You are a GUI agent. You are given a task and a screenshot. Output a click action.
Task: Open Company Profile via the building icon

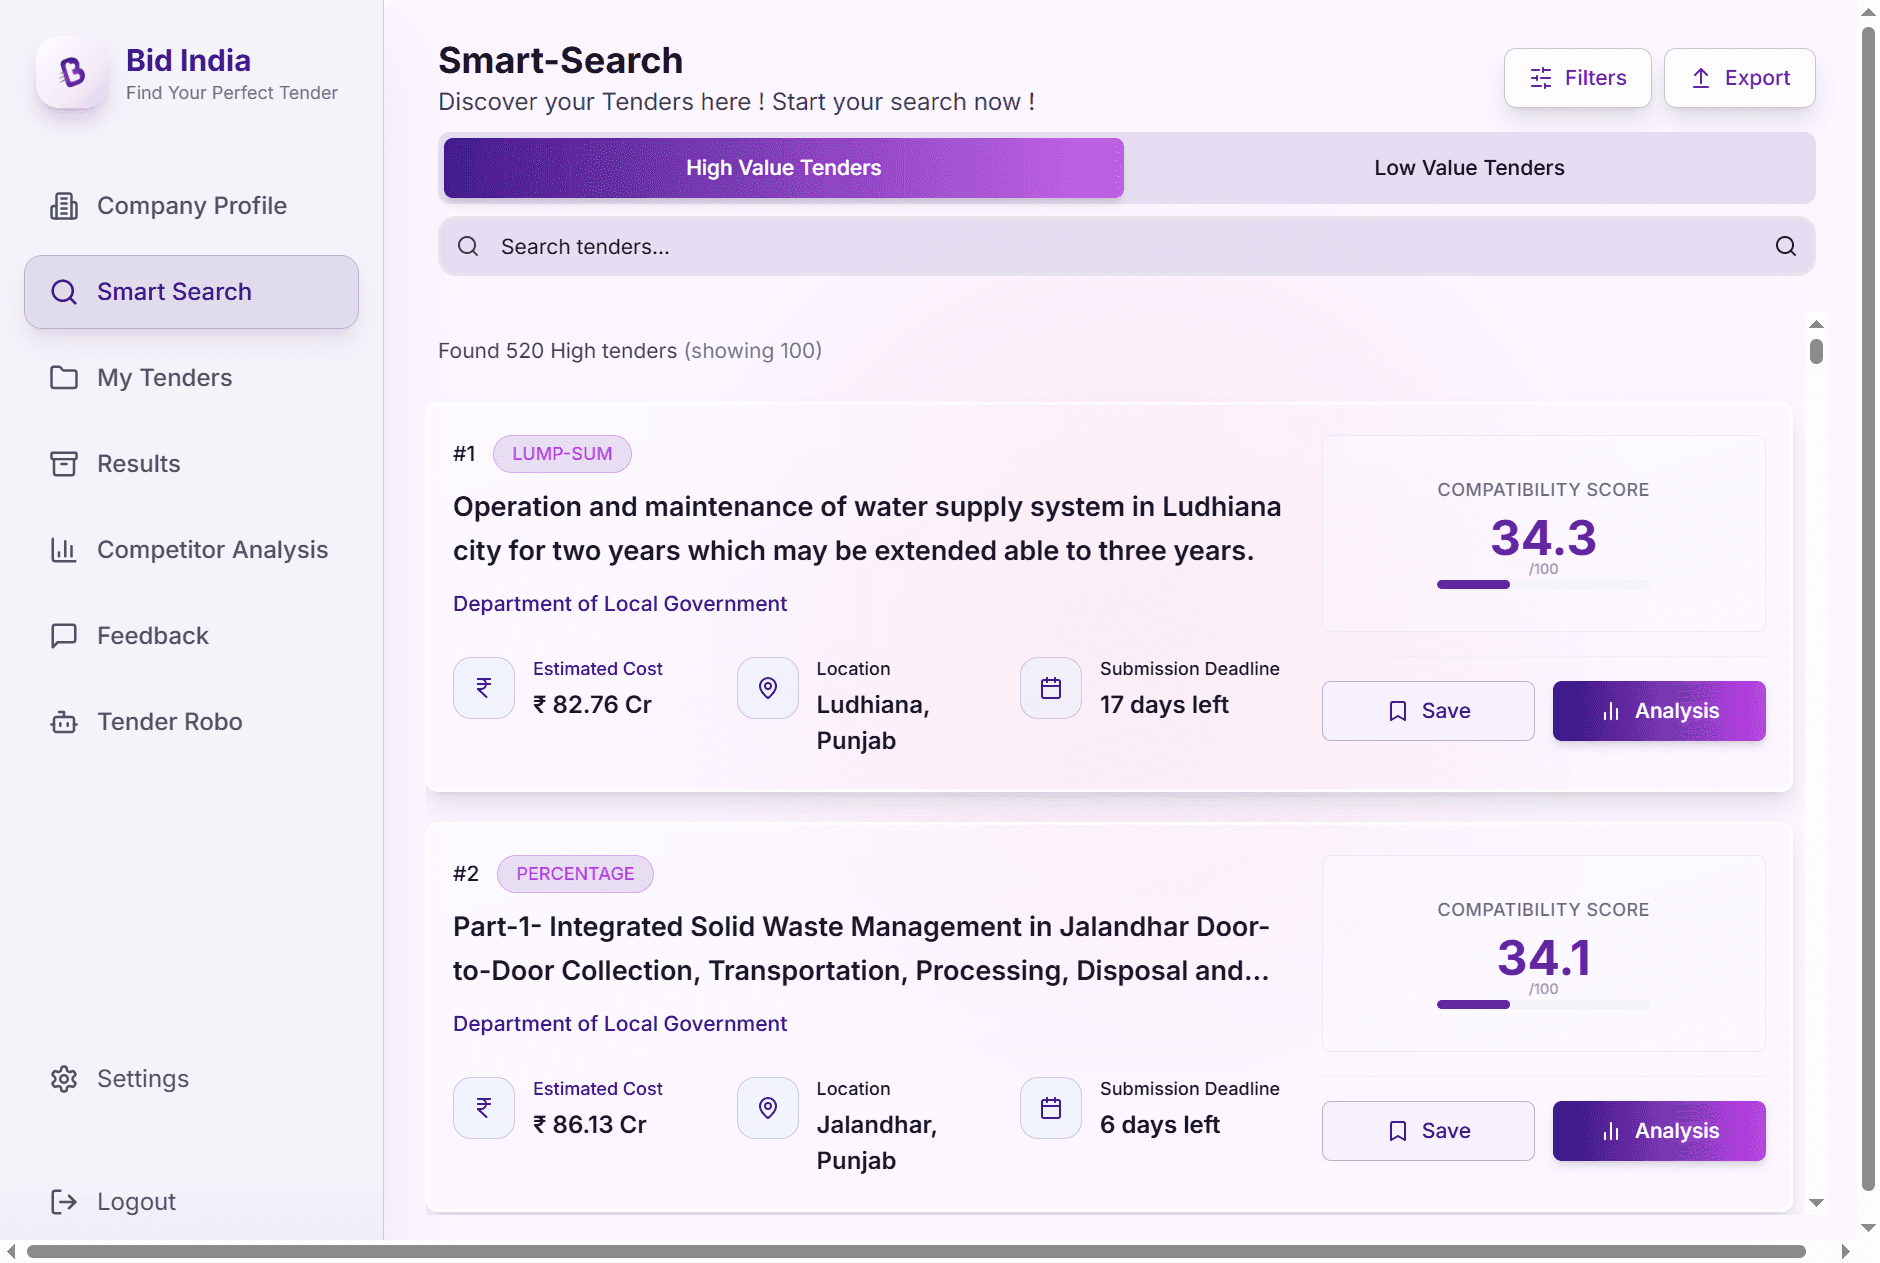point(64,206)
